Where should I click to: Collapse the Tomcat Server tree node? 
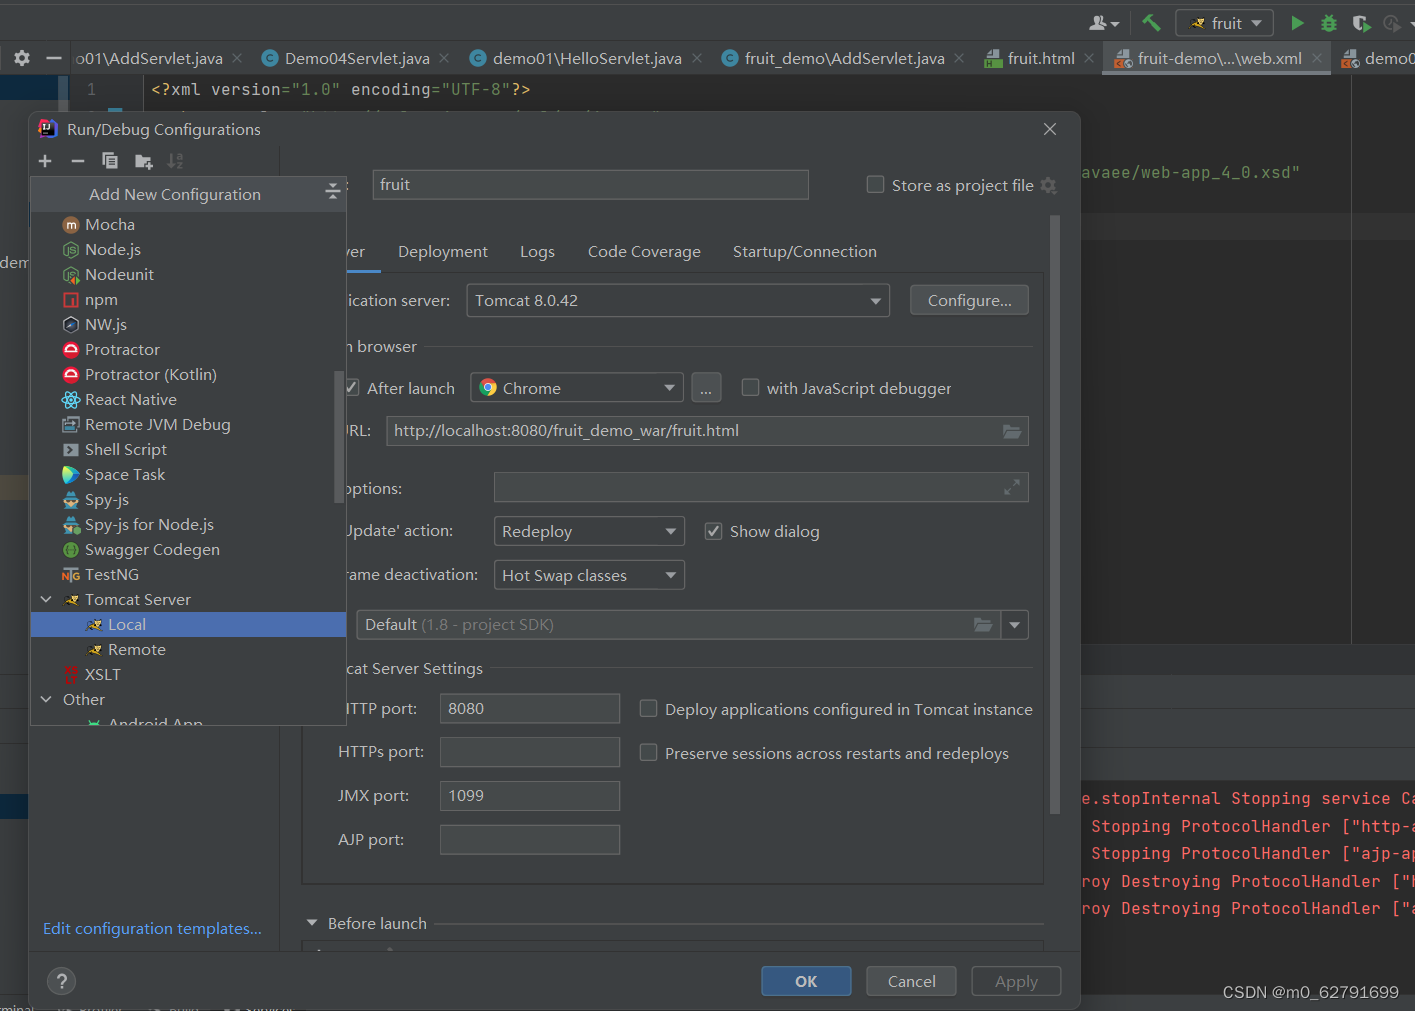(46, 599)
